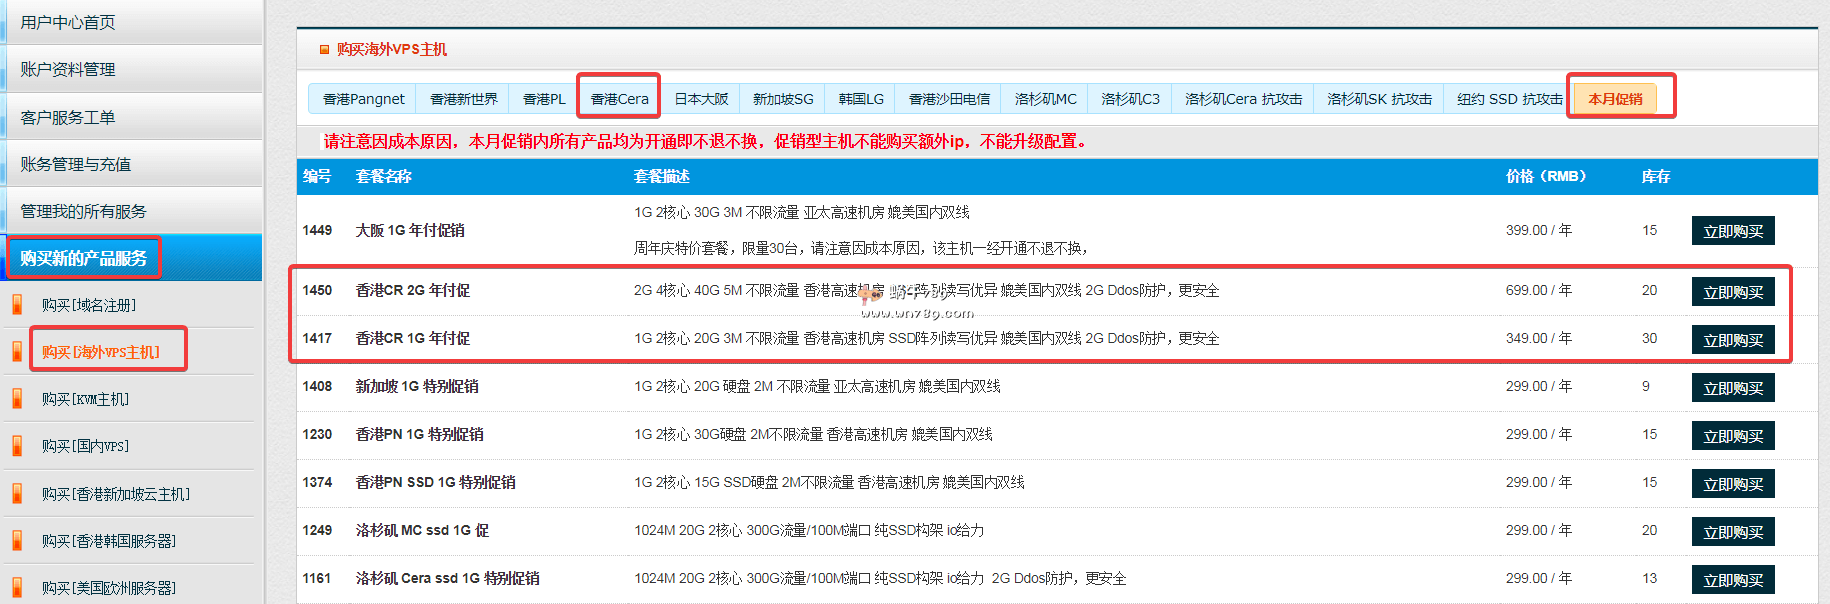This screenshot has width=1830, height=604.
Task: Click the orange icon beside 购买[KVM主机]
Action: click(17, 399)
